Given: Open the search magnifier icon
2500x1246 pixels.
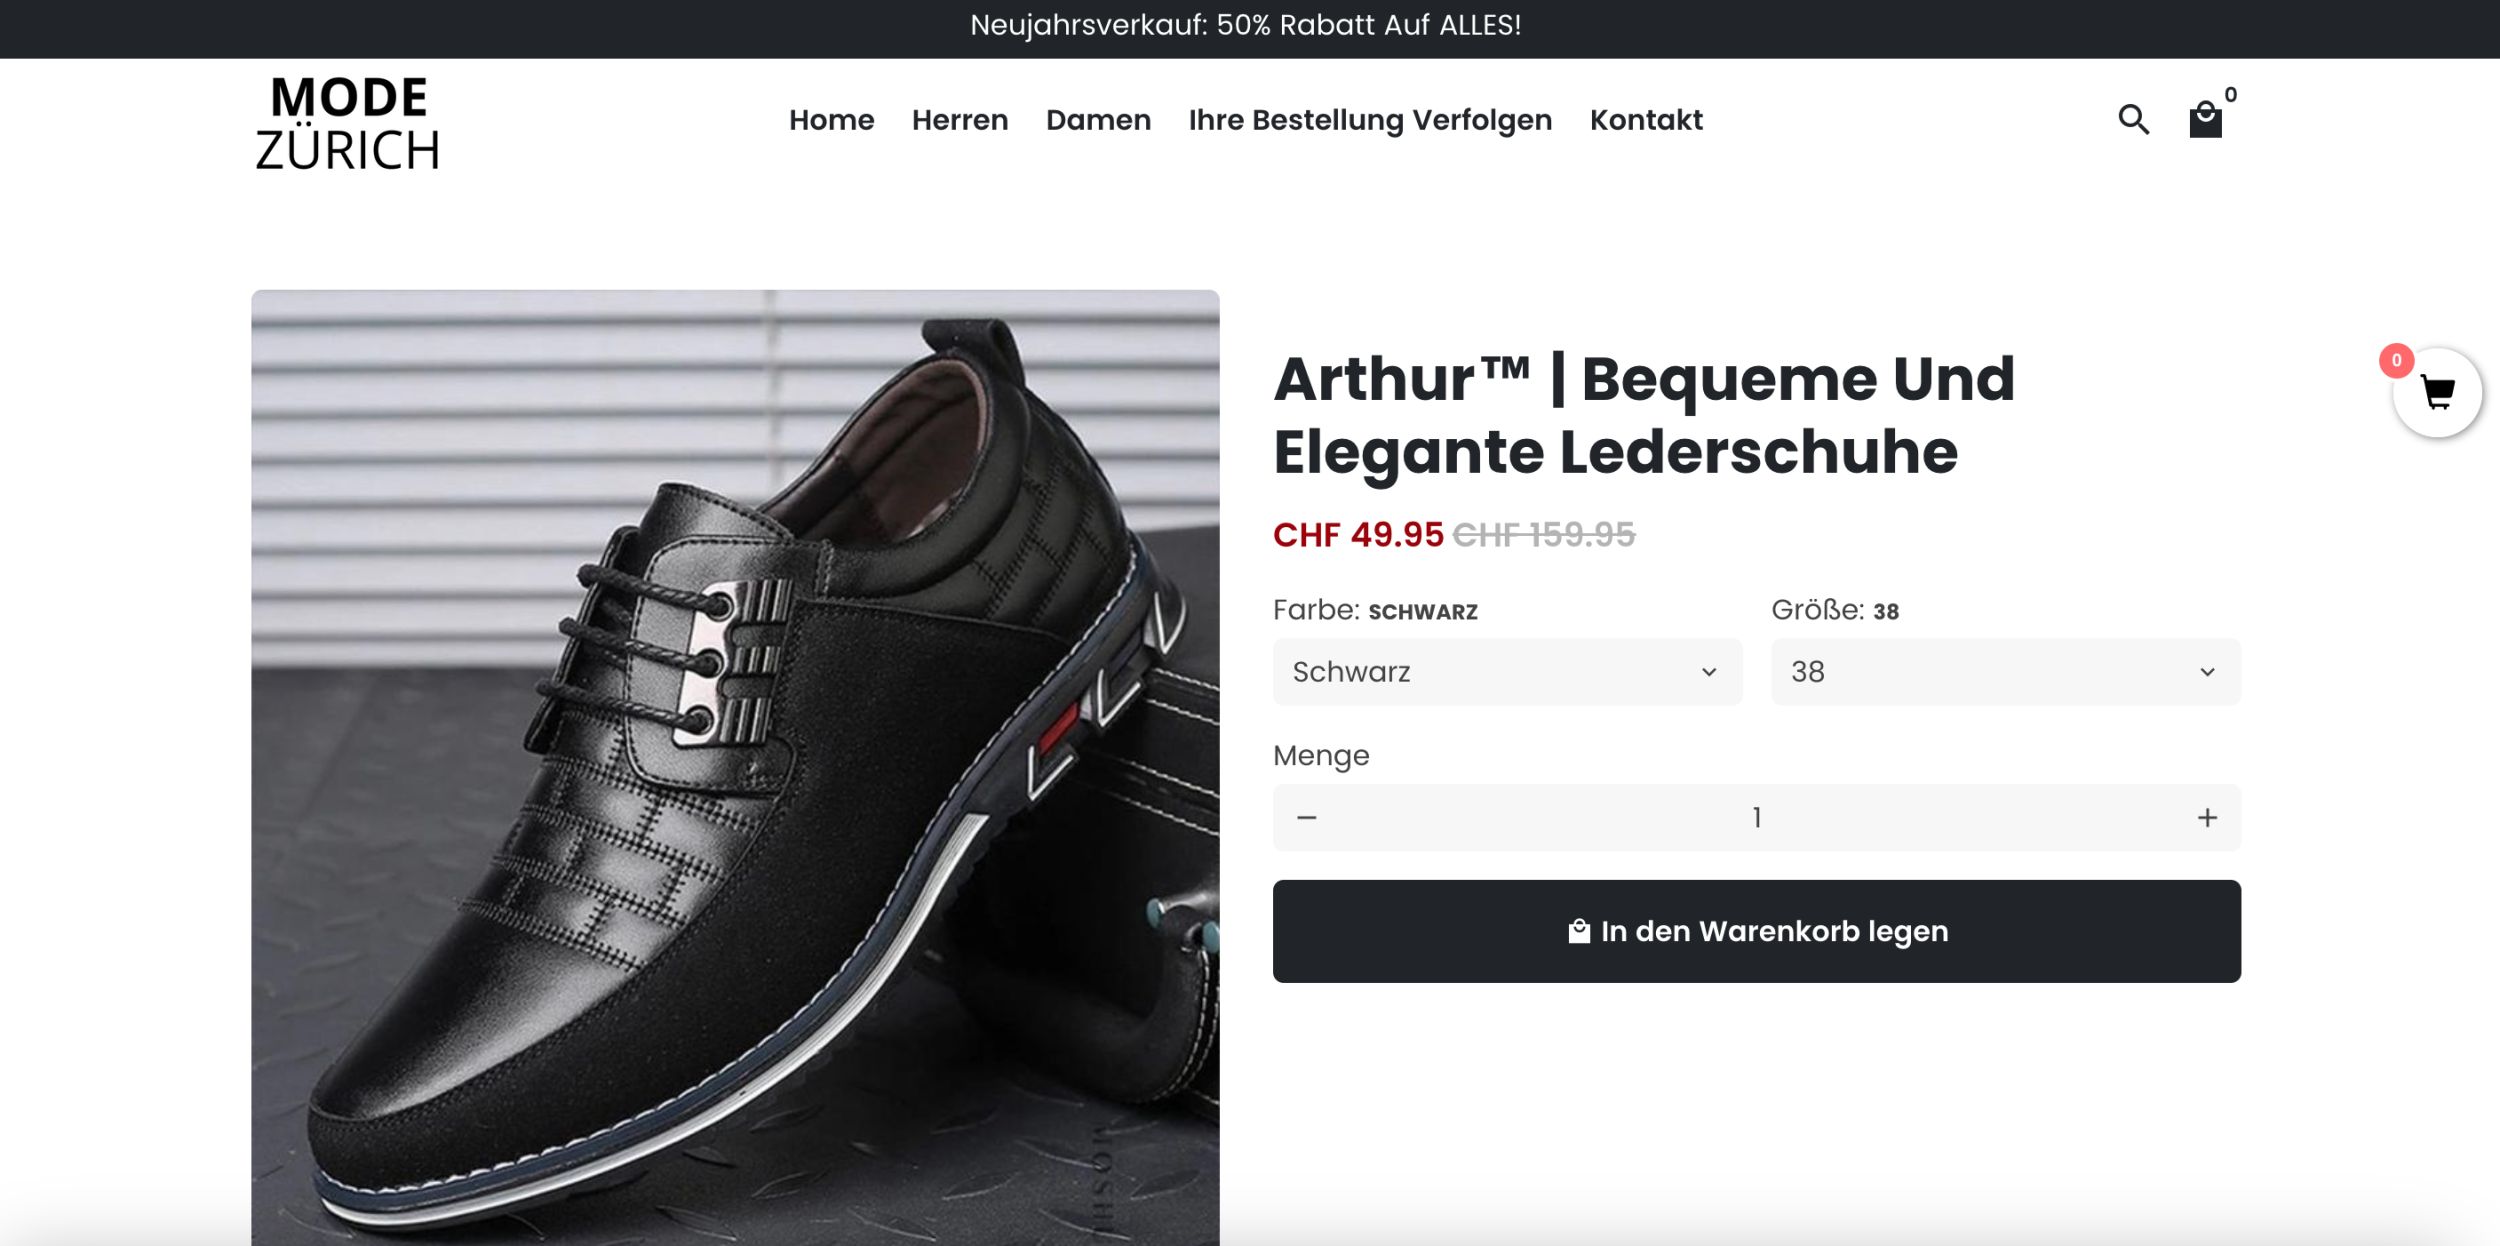Looking at the screenshot, I should 2133,120.
